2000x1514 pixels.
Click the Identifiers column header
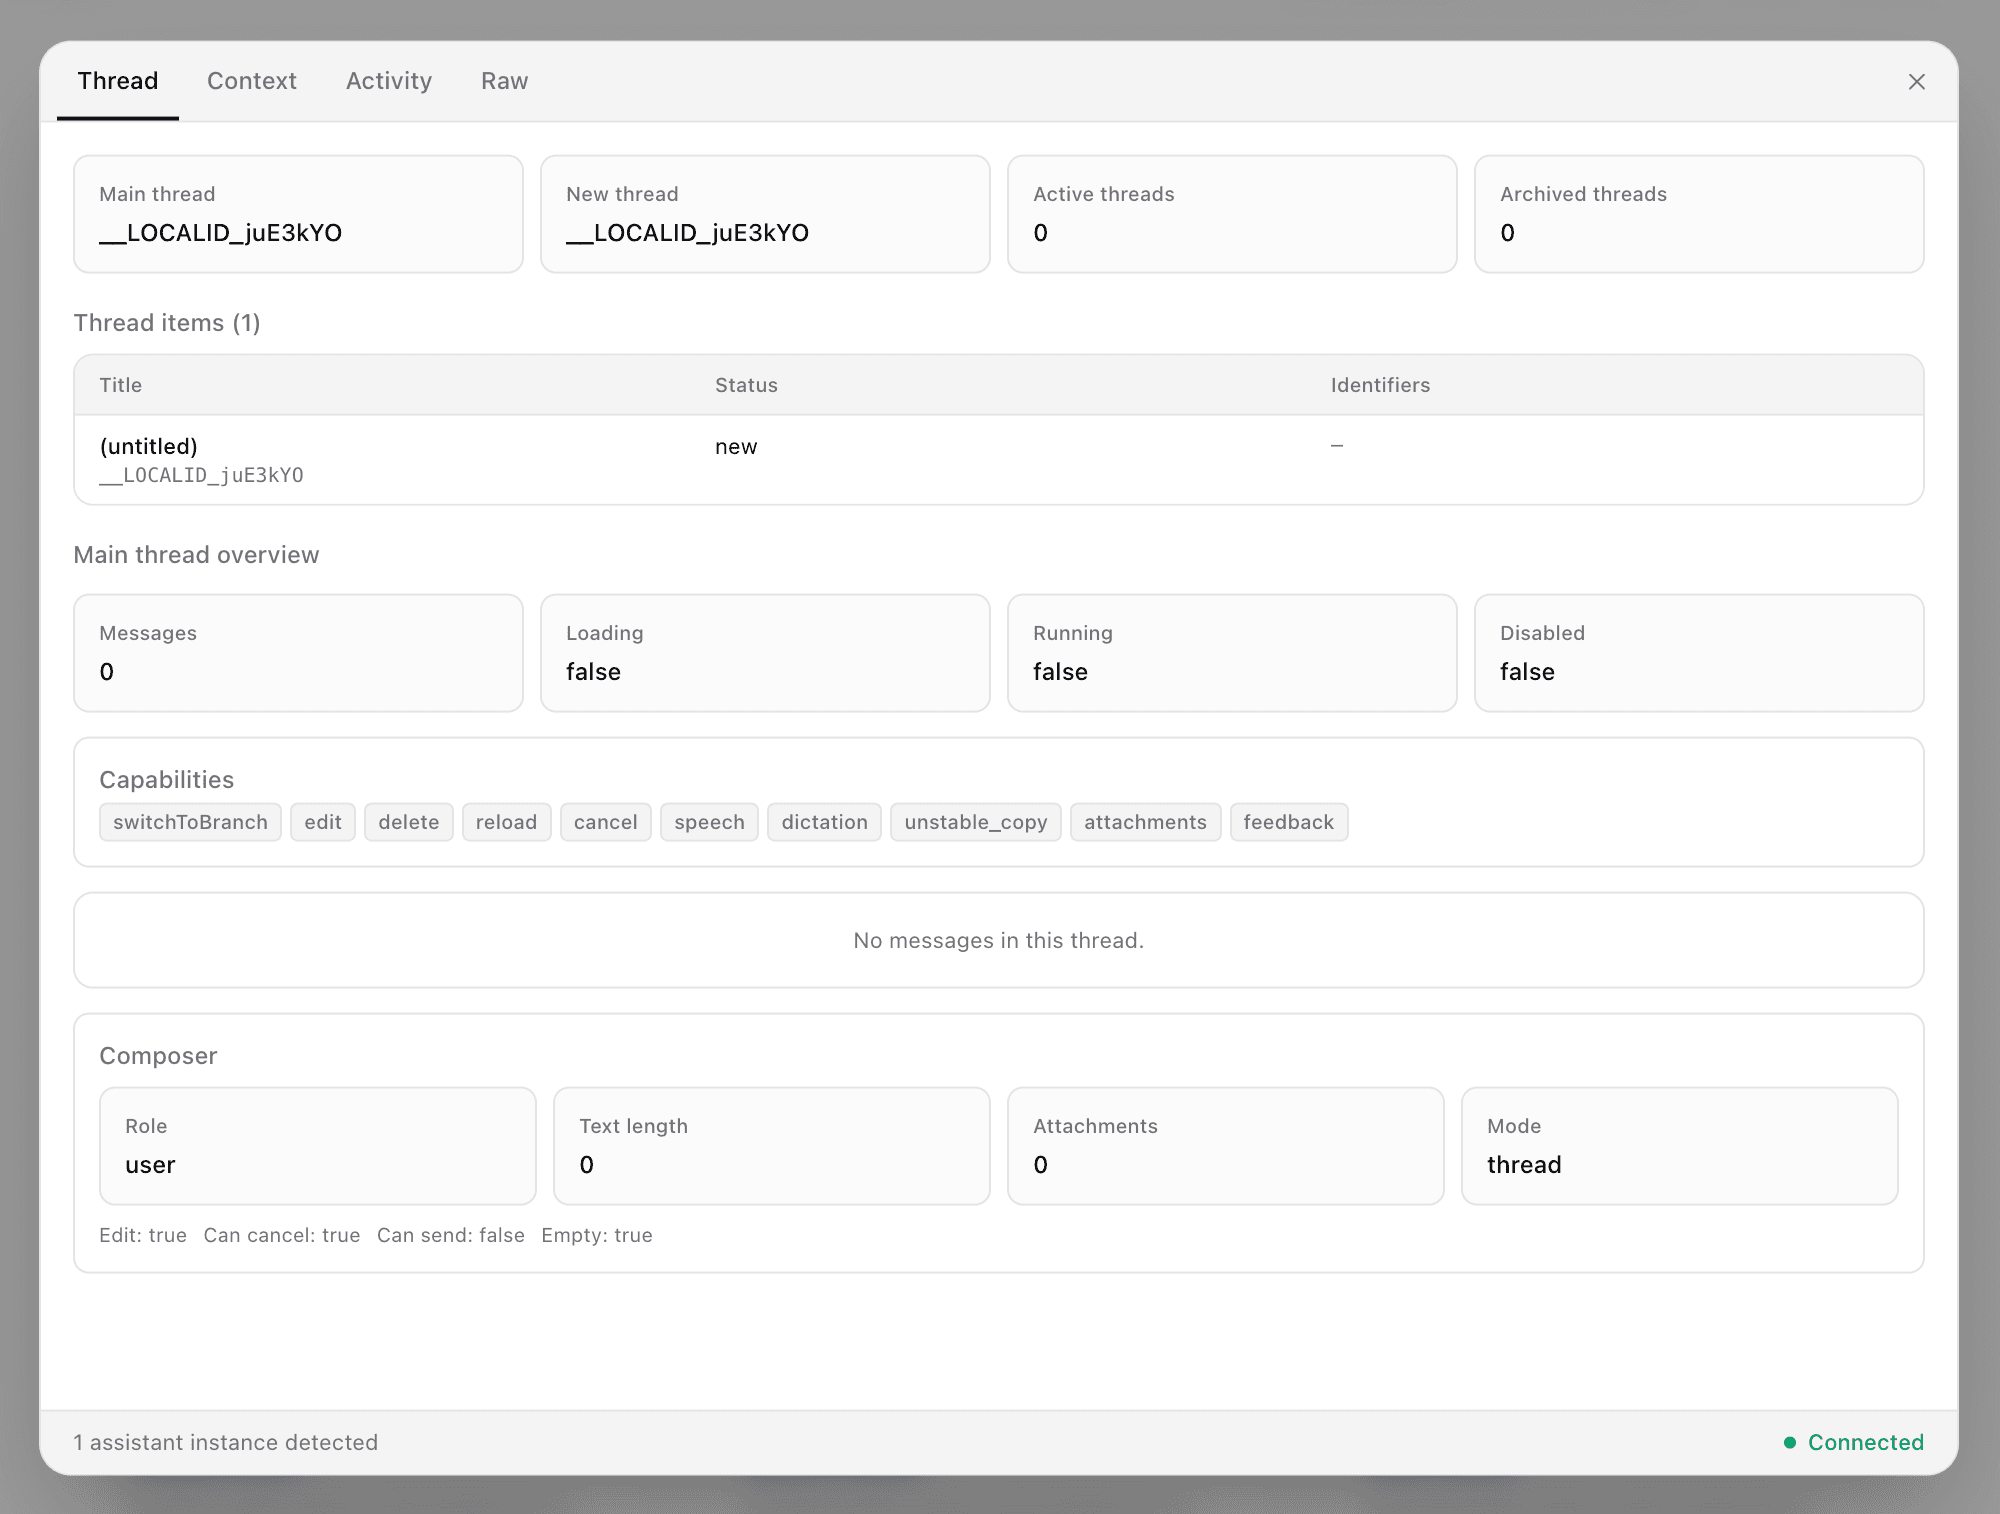(1380, 385)
